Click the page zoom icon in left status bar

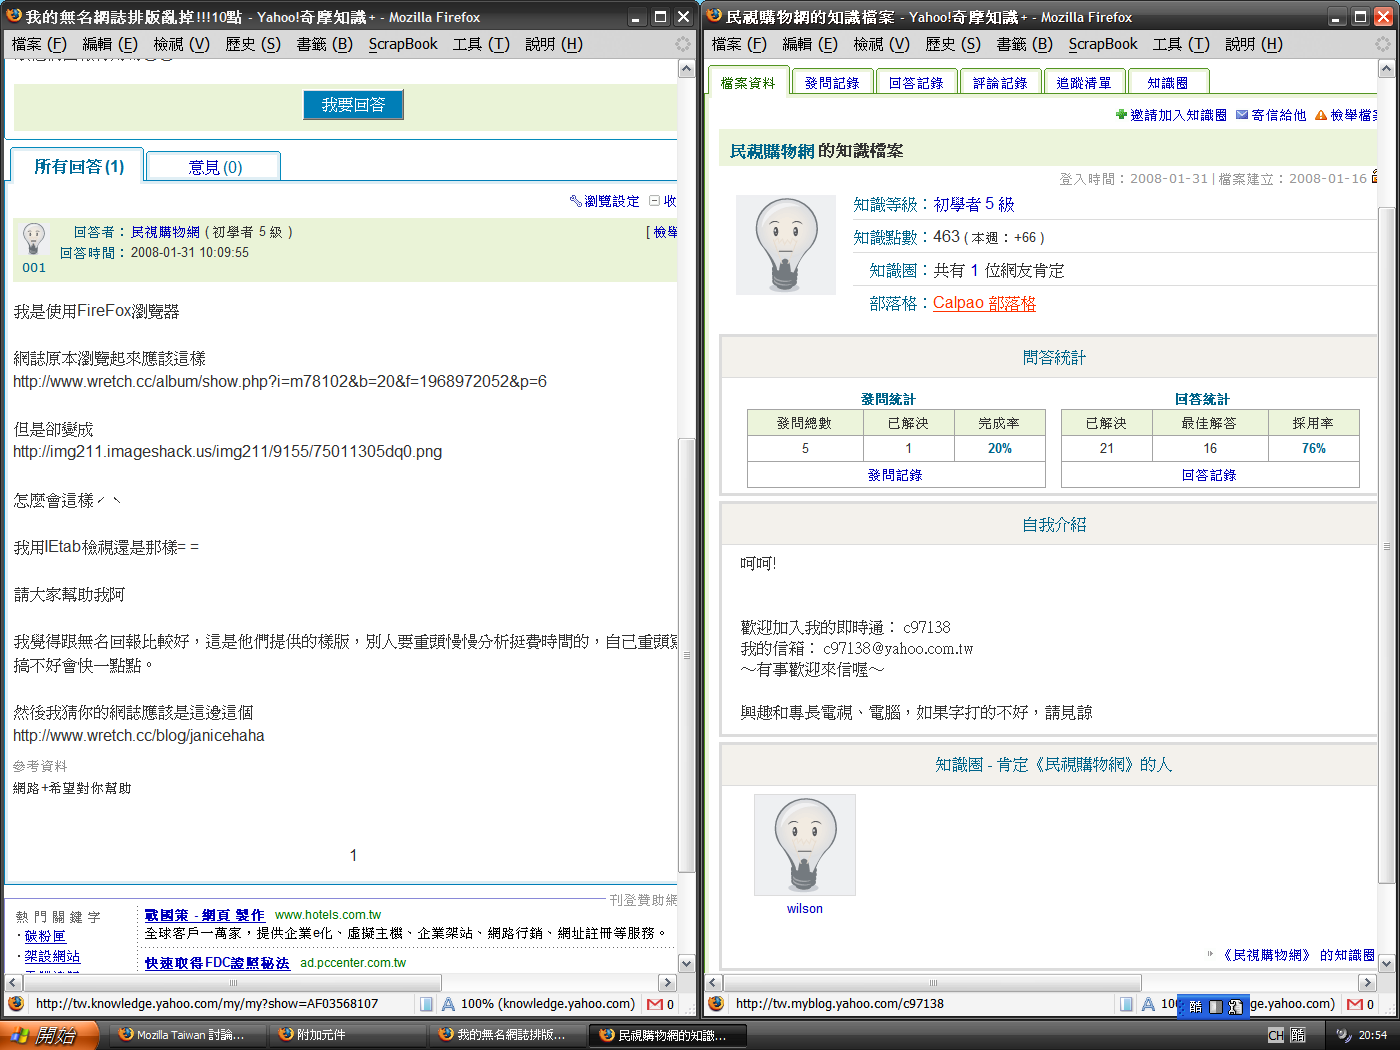(x=448, y=1004)
